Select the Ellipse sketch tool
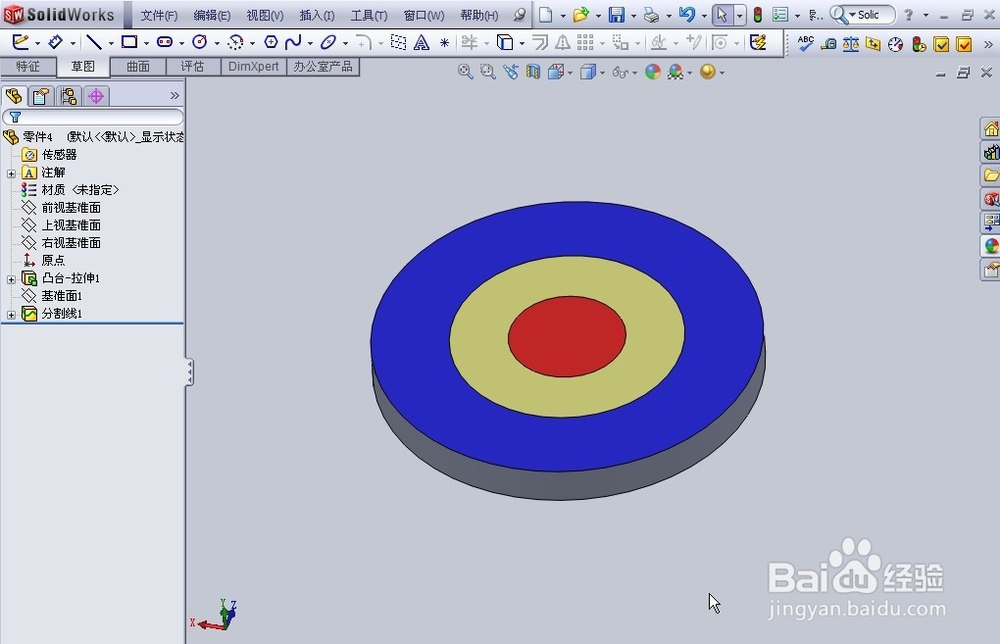The width and height of the screenshot is (1000, 644). point(328,42)
